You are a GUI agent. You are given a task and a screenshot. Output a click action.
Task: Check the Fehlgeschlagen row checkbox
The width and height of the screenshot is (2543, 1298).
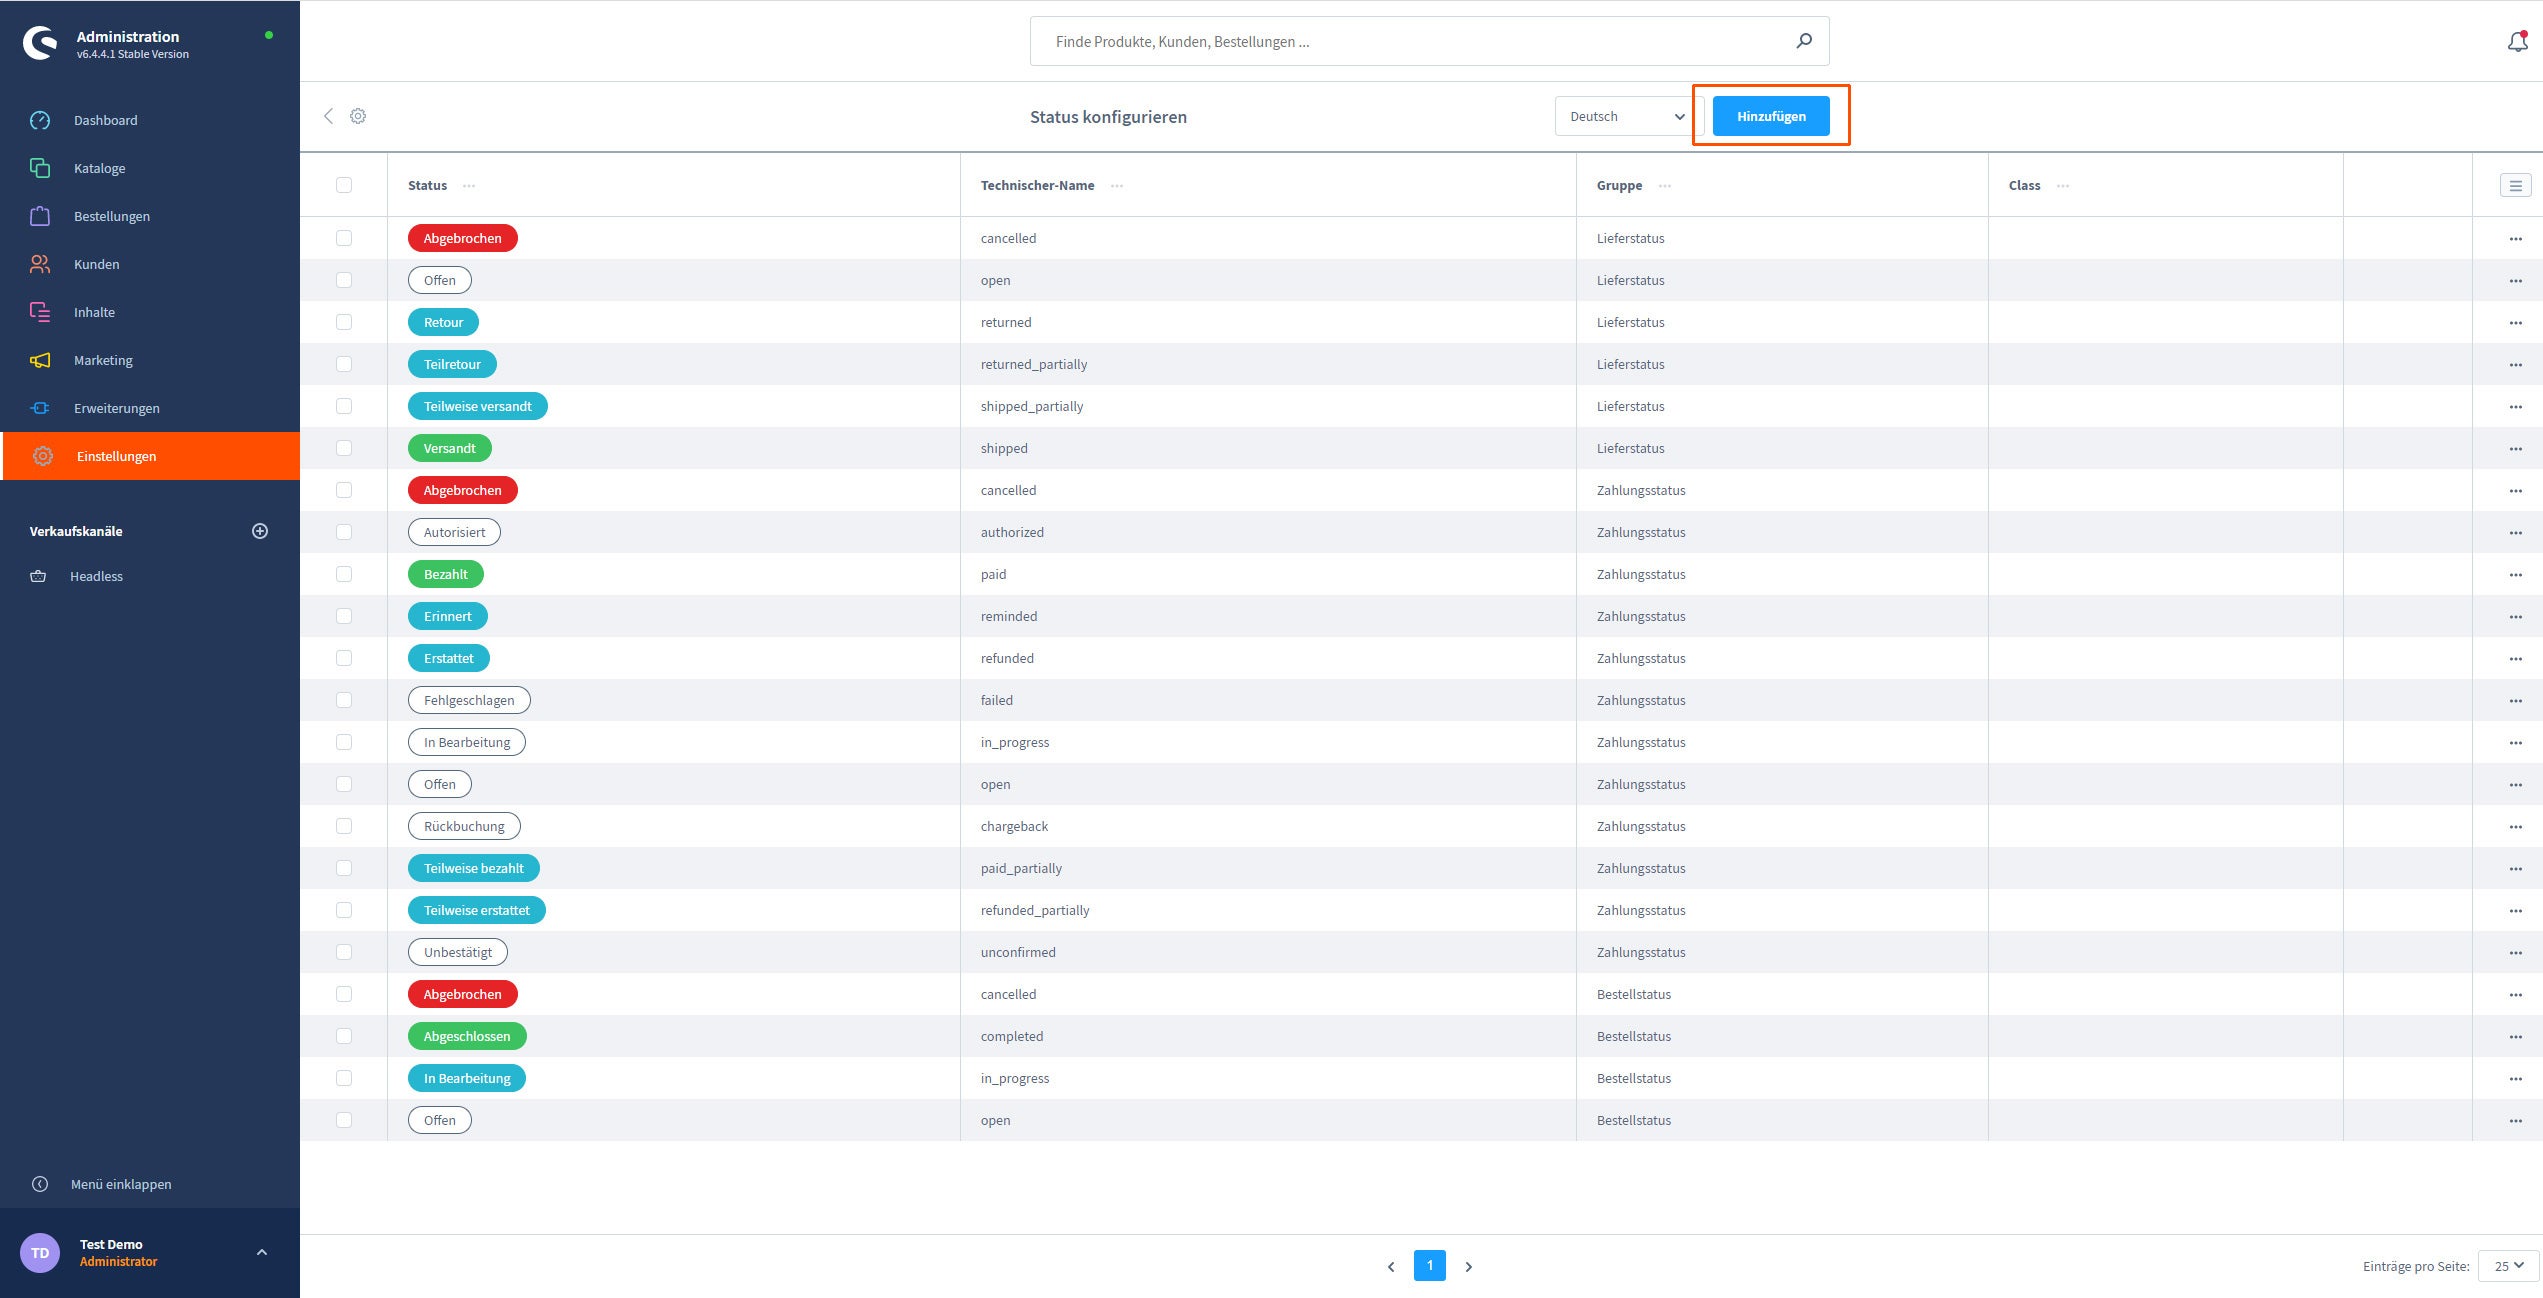click(x=344, y=700)
